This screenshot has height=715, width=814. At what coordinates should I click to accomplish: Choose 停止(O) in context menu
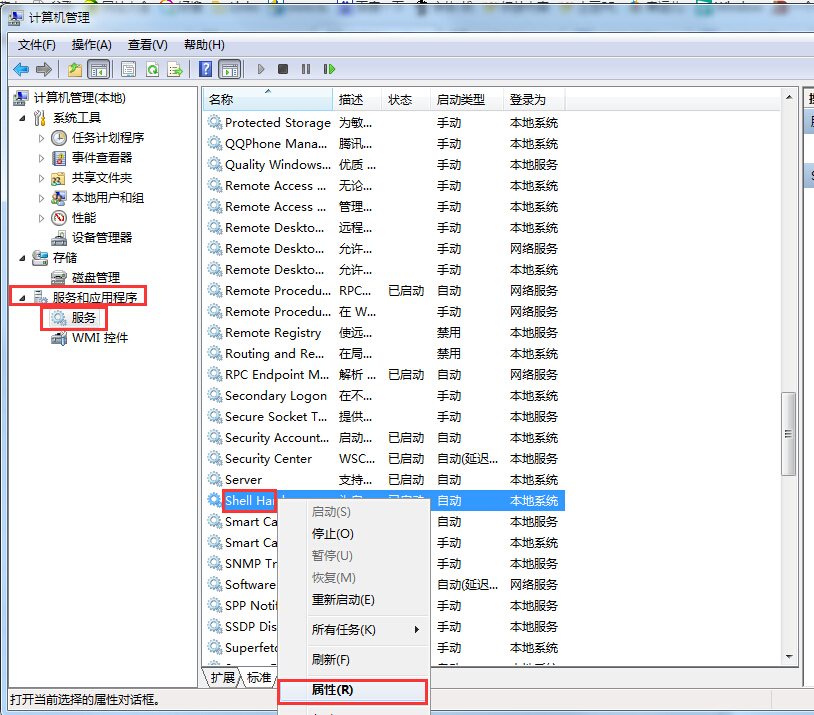click(332, 534)
